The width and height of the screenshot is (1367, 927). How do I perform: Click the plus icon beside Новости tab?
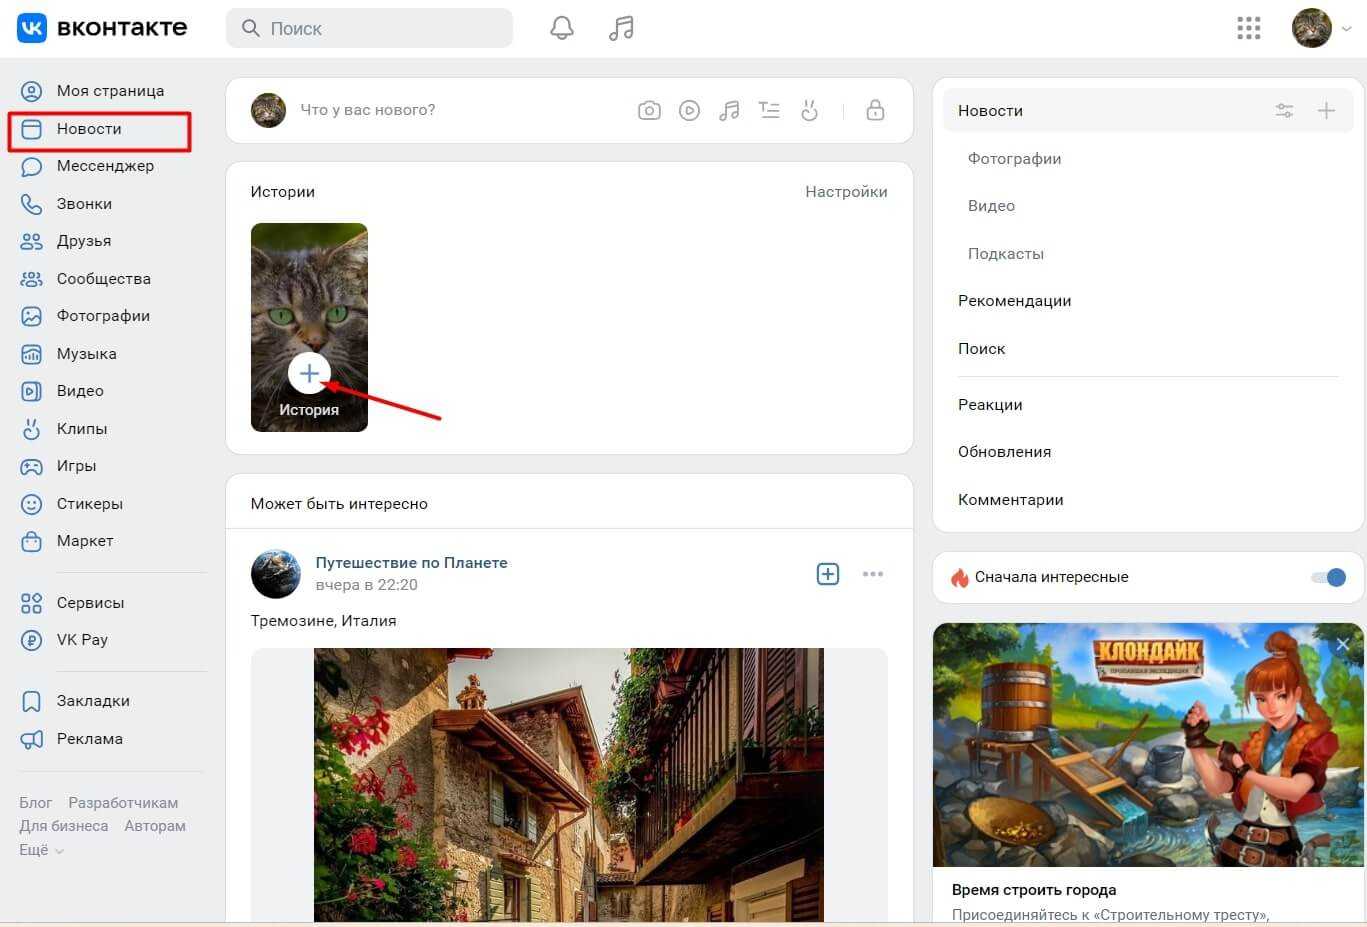tap(1326, 111)
